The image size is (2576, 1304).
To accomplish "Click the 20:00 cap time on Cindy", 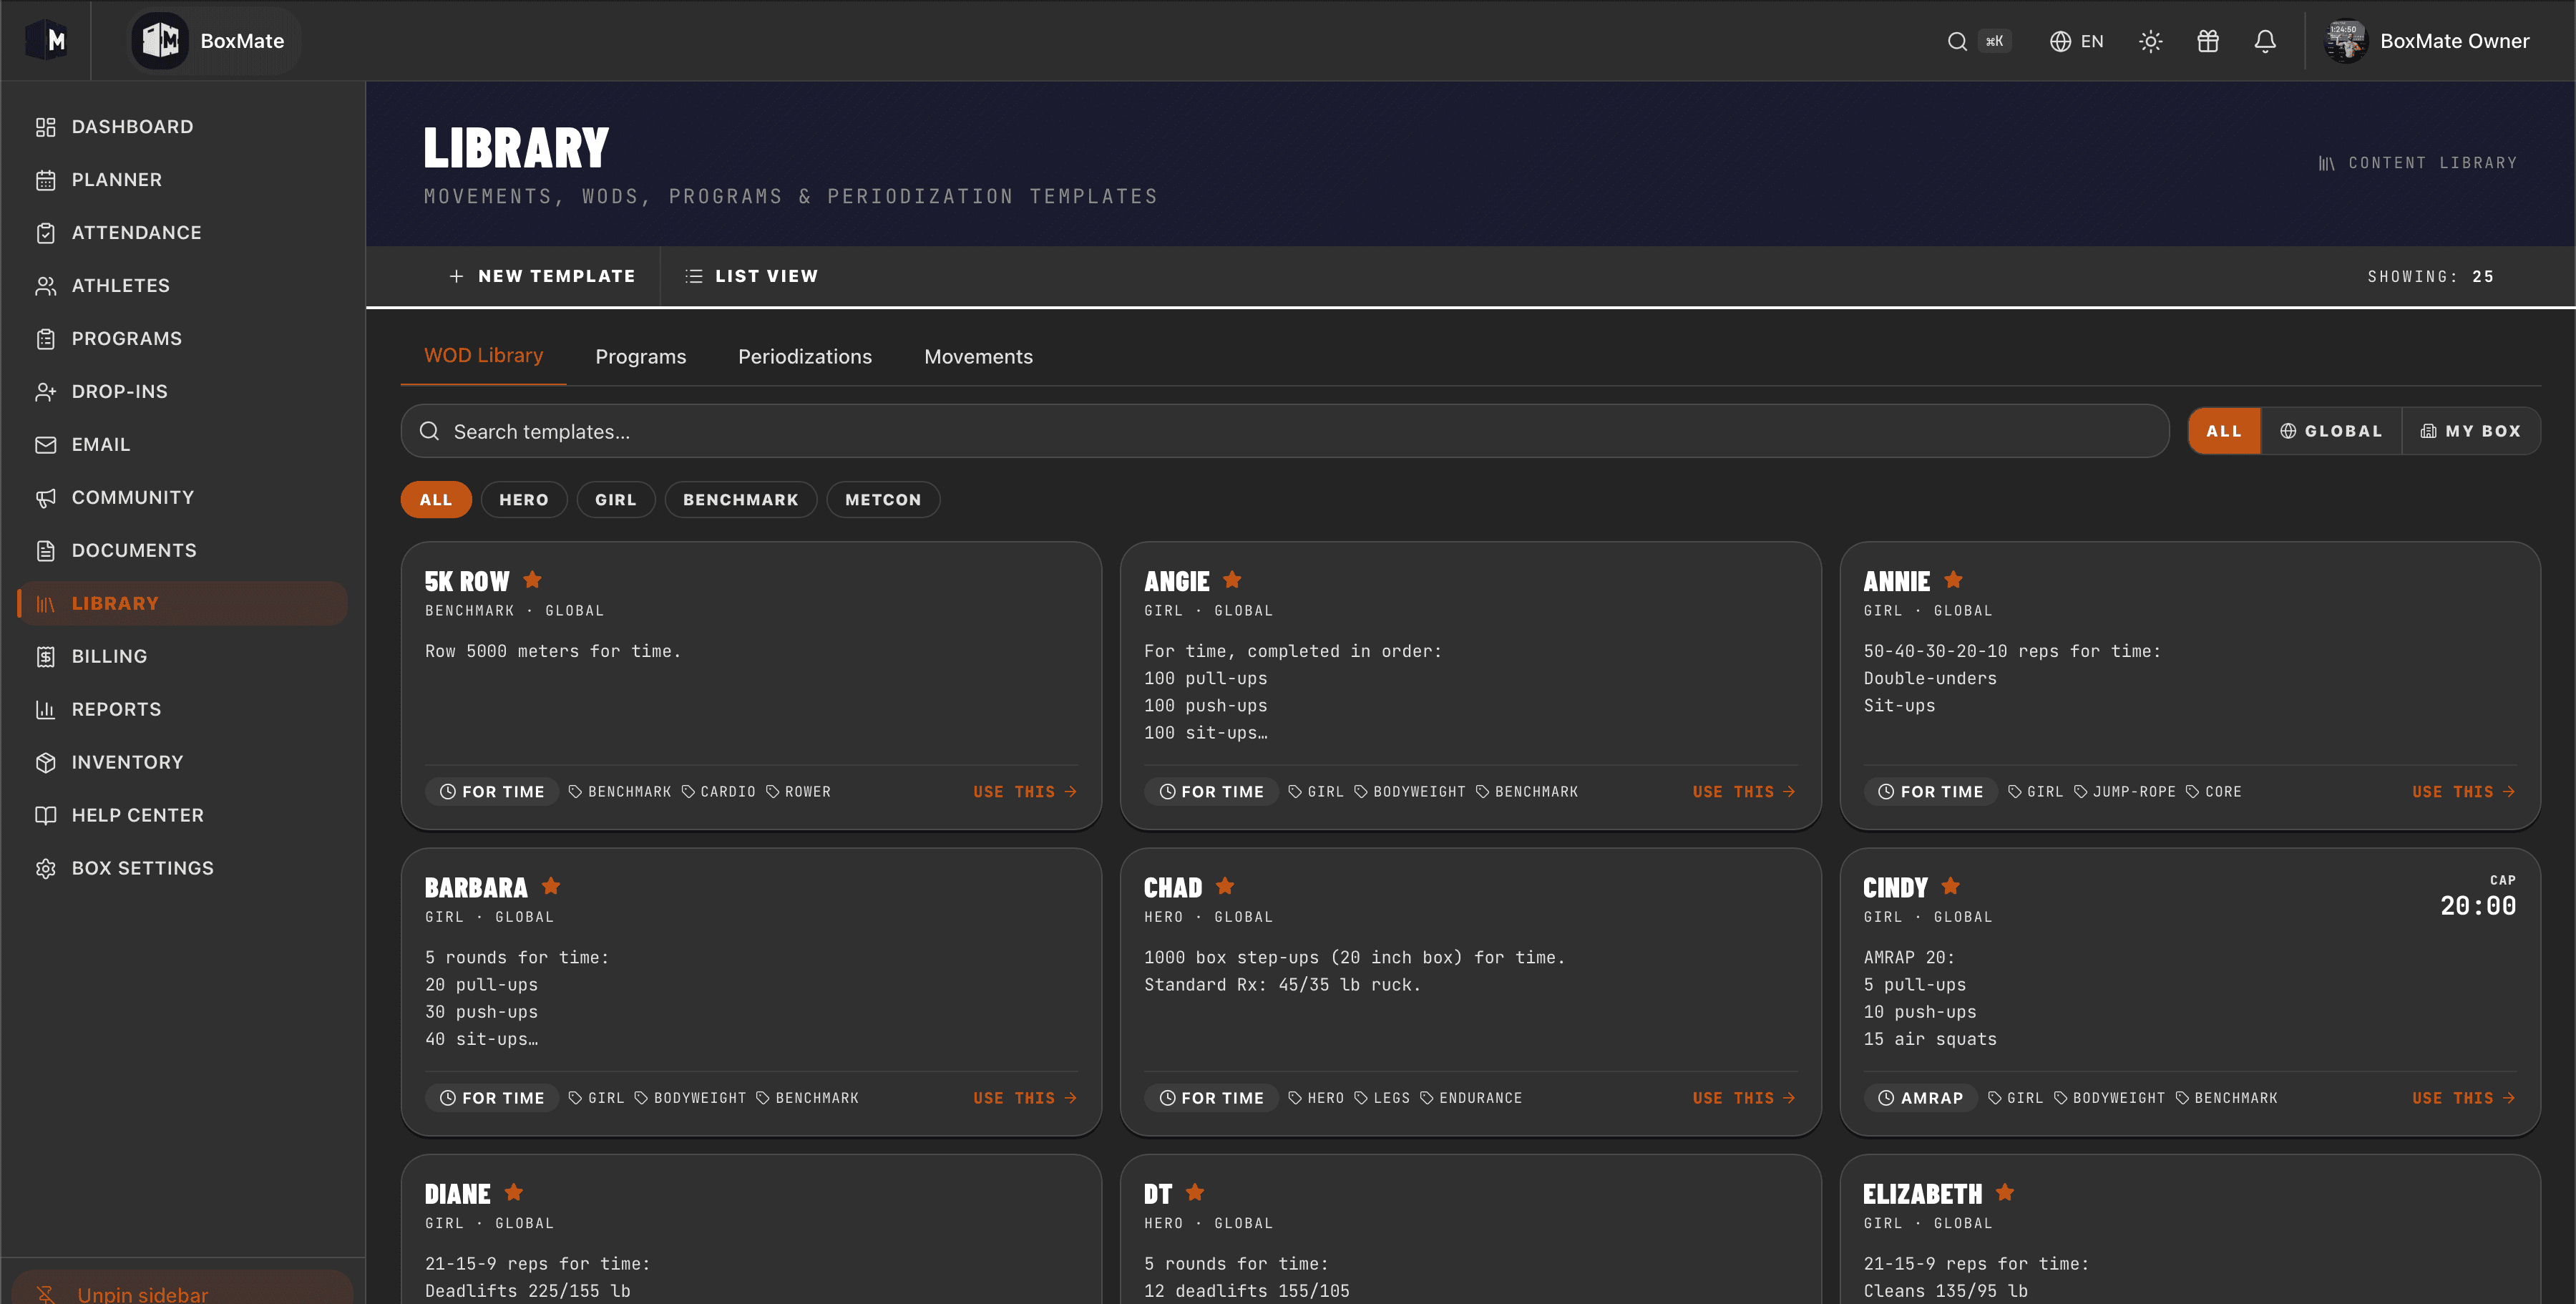I will tap(2477, 906).
